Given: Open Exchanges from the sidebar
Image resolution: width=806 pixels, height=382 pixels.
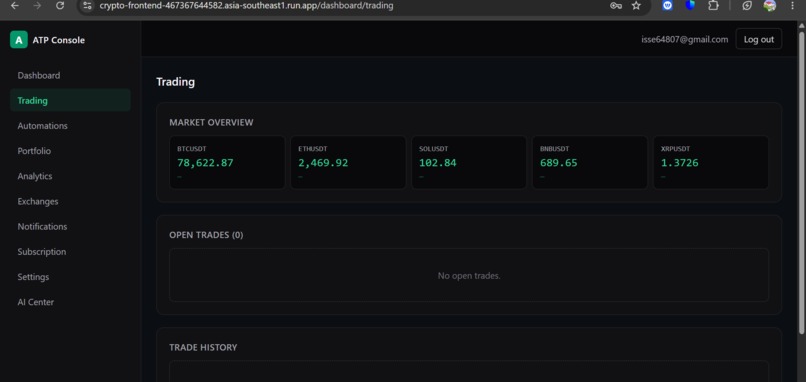Looking at the screenshot, I should click(x=70, y=202).
